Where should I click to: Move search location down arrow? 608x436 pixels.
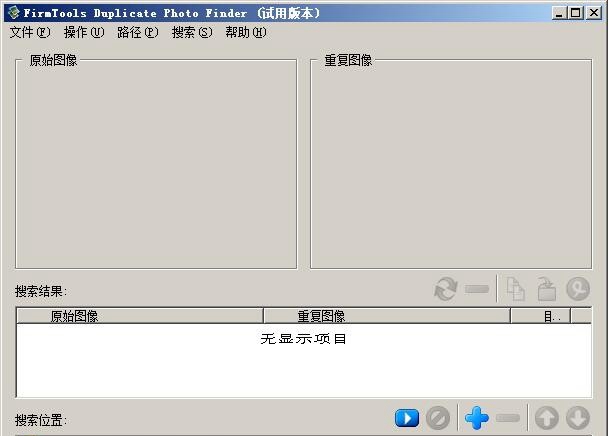[578, 419]
